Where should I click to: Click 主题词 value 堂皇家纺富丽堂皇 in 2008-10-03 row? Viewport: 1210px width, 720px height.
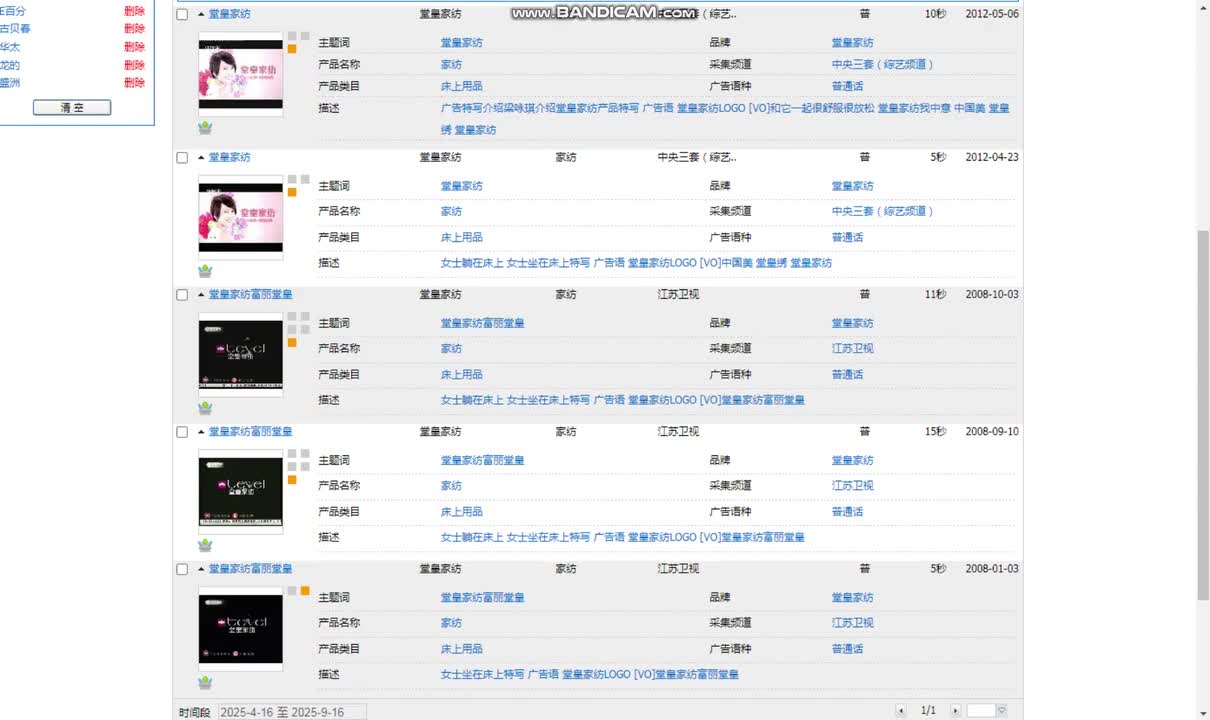point(482,323)
